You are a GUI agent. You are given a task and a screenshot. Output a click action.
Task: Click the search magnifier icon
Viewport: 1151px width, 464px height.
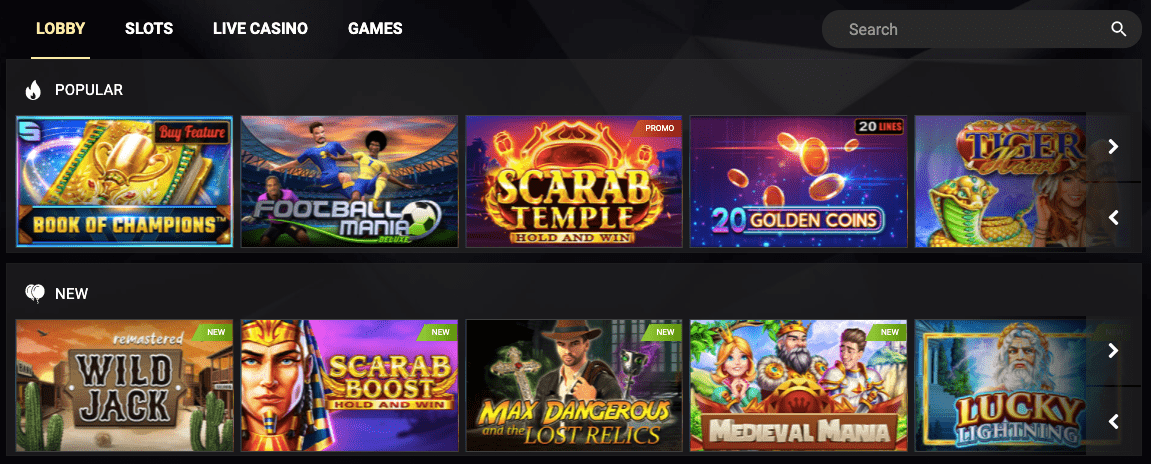(1118, 29)
